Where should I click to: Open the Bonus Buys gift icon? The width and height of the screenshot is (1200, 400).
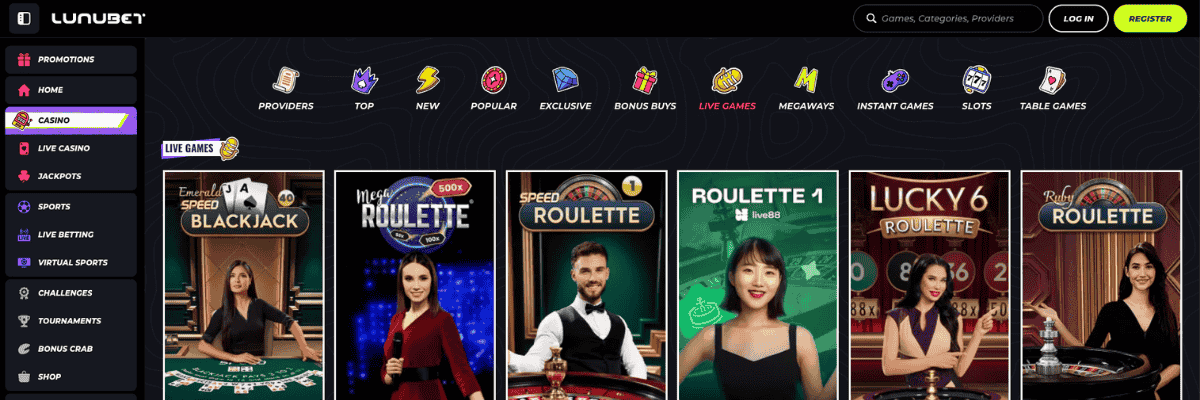pos(645,80)
